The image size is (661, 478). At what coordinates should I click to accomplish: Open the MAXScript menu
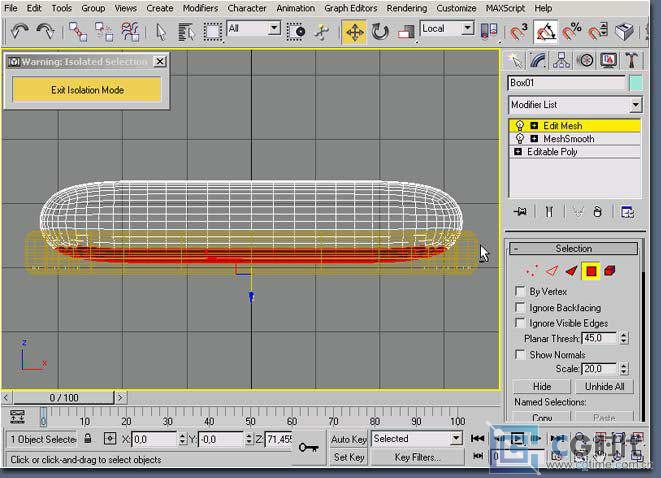505,8
